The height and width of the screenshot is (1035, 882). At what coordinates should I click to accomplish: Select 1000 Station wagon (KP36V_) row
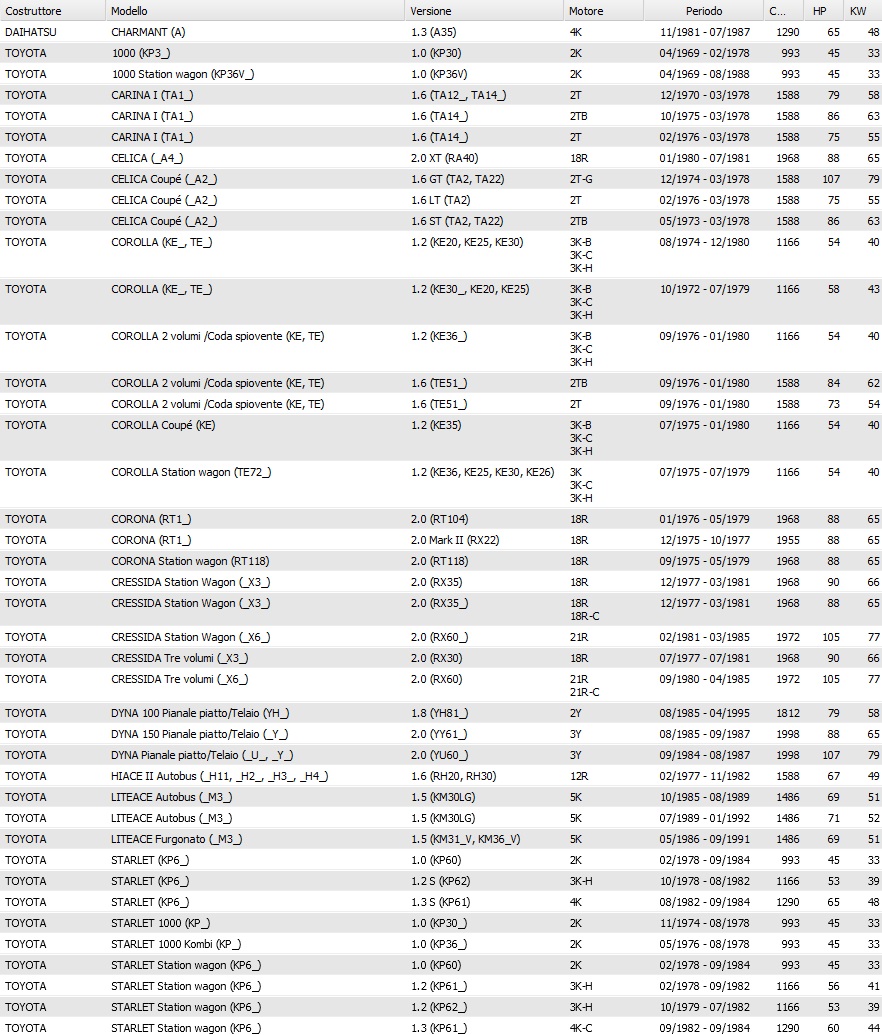tap(441, 74)
